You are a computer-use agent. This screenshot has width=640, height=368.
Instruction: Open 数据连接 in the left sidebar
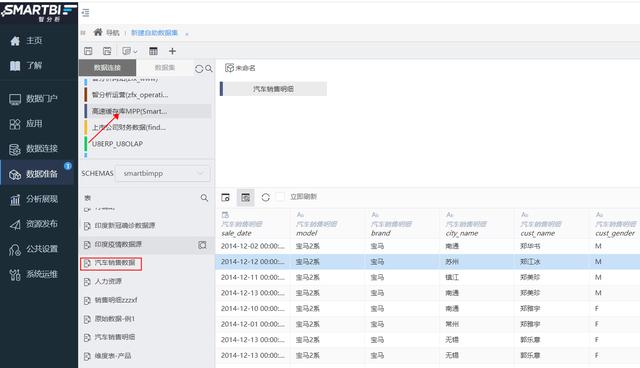tap(41, 149)
